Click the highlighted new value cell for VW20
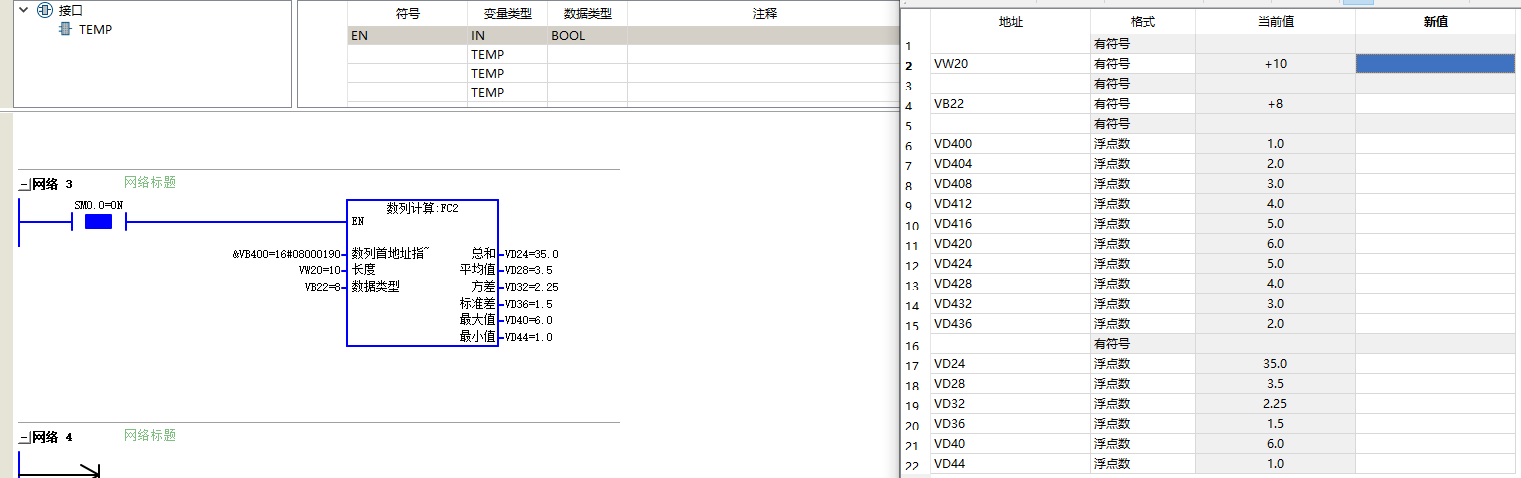 click(x=1435, y=64)
